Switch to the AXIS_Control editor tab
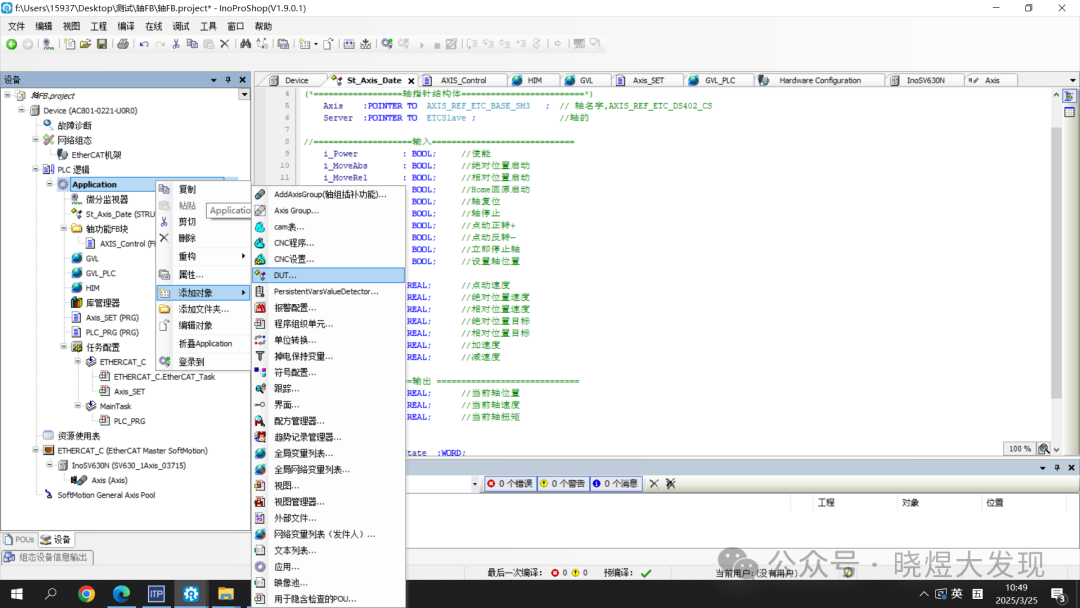 coord(461,80)
